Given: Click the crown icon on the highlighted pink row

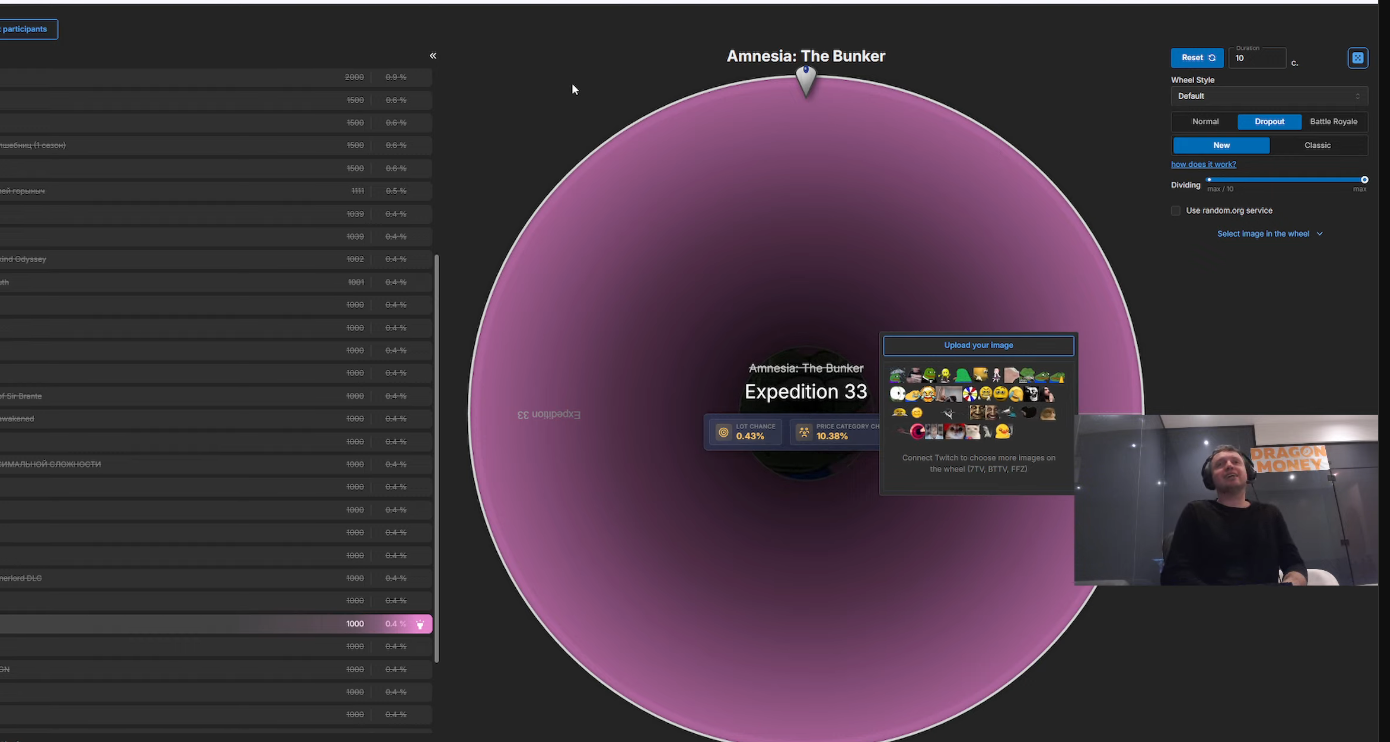Looking at the screenshot, I should point(420,624).
